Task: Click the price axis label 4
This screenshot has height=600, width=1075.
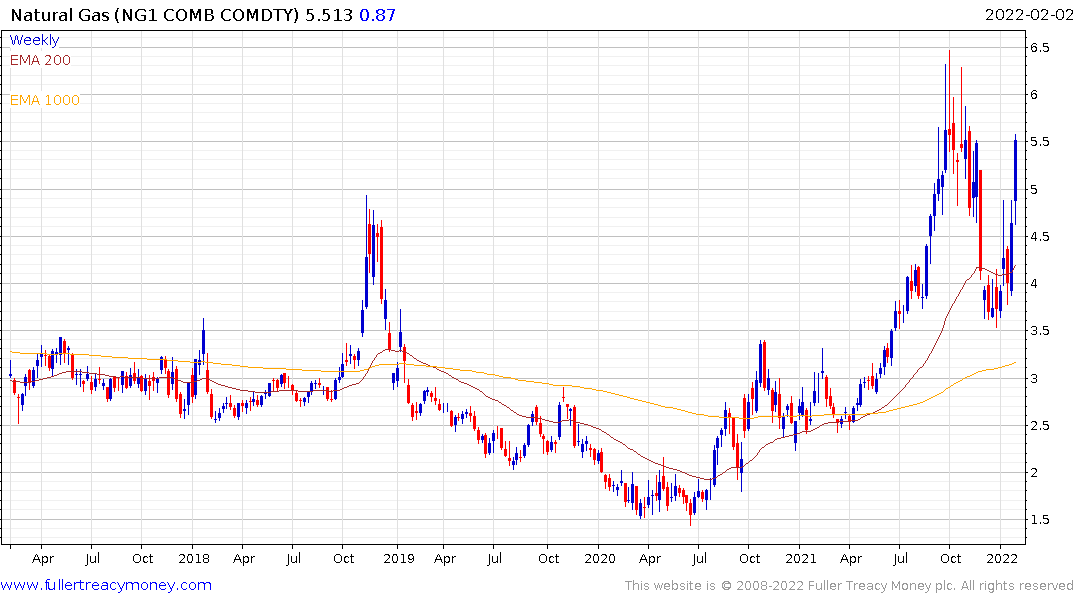Action: click(1034, 283)
